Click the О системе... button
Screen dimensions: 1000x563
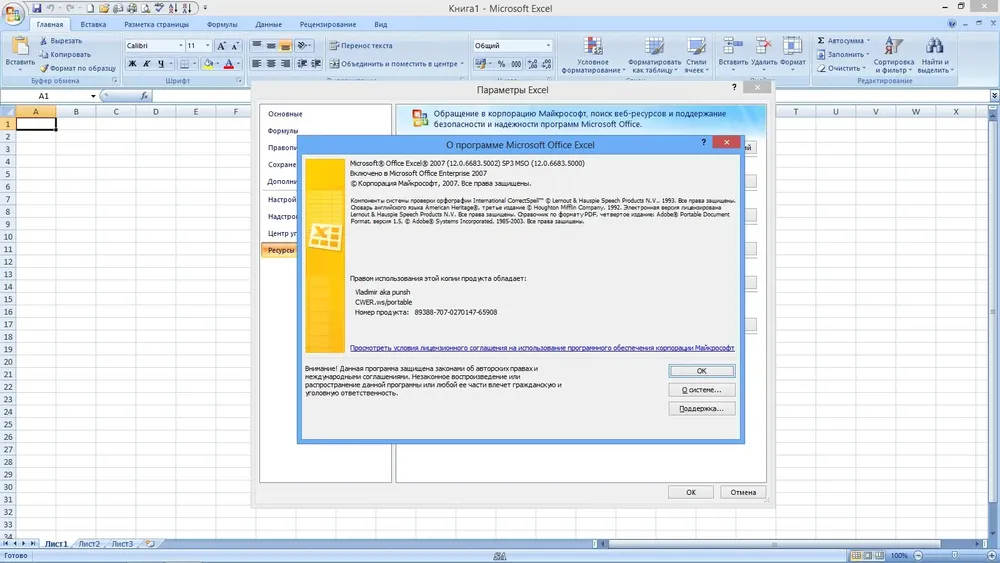pos(702,390)
